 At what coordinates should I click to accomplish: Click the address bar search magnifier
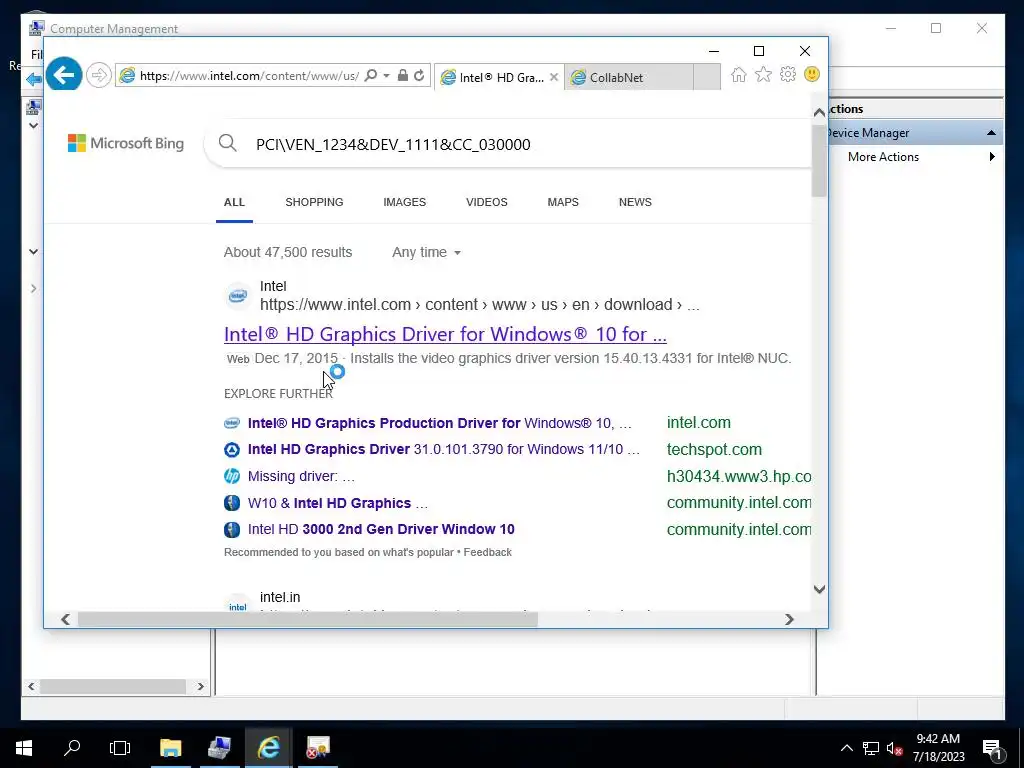[370, 76]
